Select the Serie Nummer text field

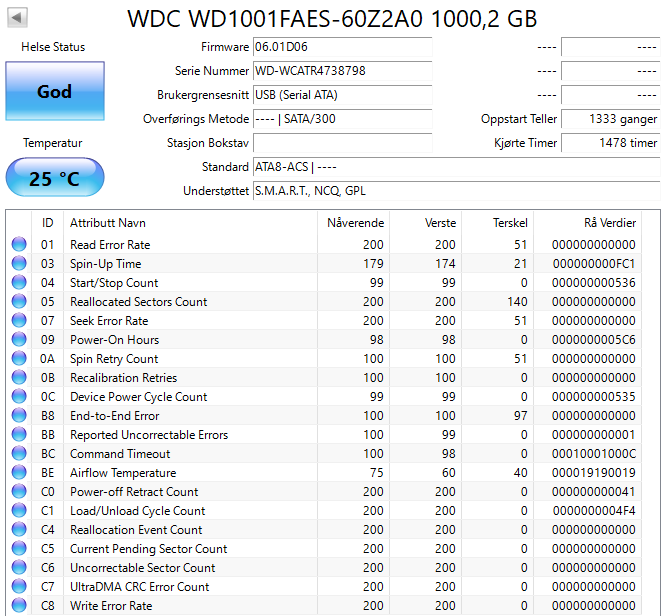pos(342,71)
